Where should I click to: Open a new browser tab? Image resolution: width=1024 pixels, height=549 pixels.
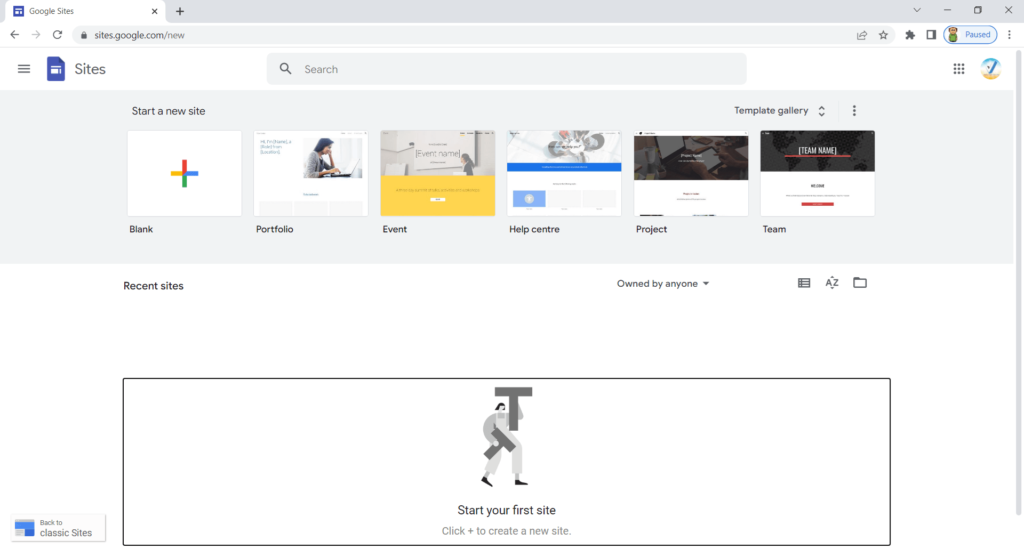click(x=180, y=11)
